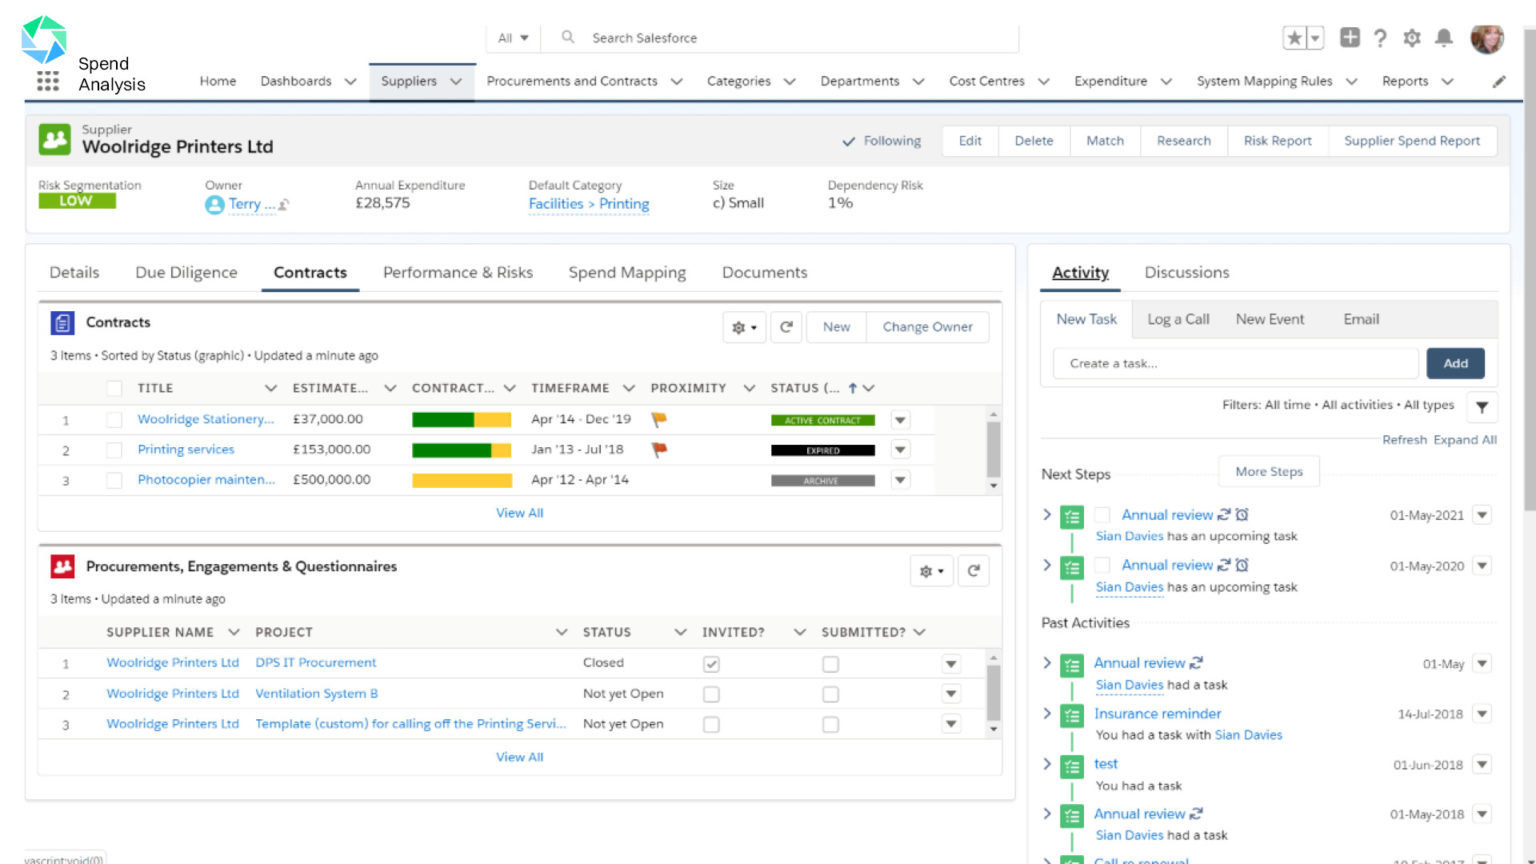This screenshot has width=1536, height=864.
Task: Expand the Insurance reminder past activity
Action: coord(1046,714)
